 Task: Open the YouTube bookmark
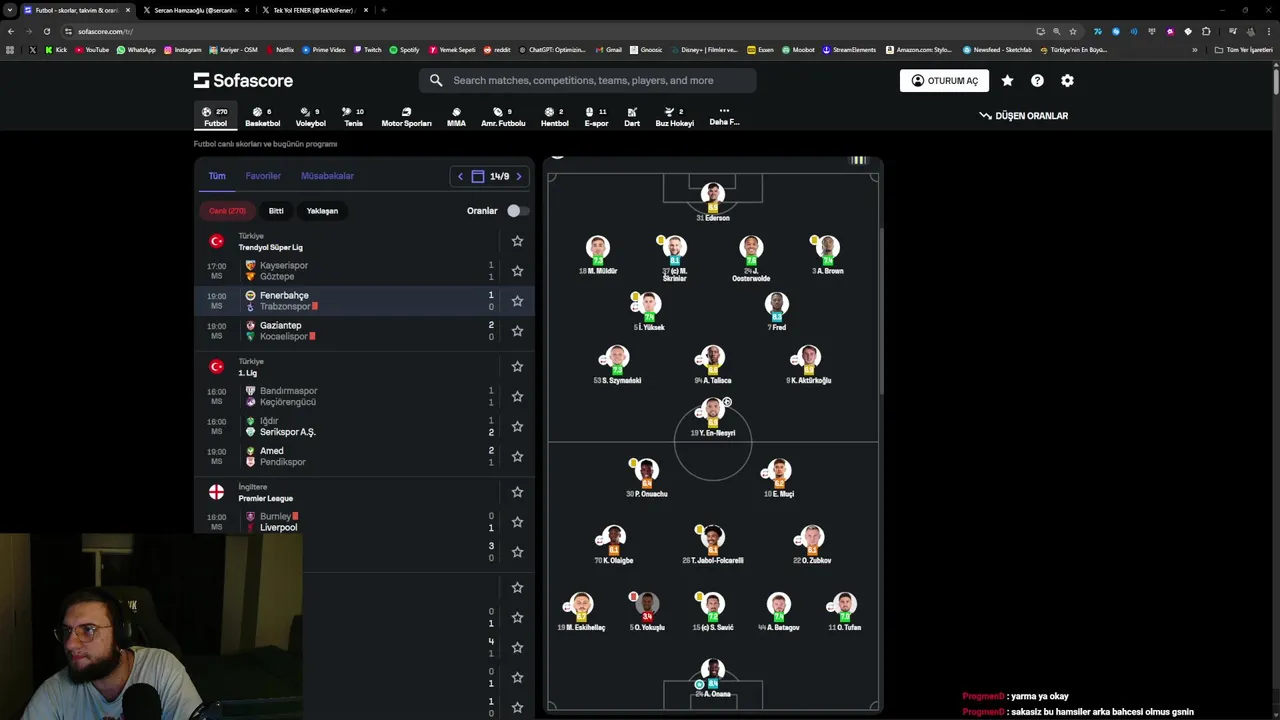point(91,49)
